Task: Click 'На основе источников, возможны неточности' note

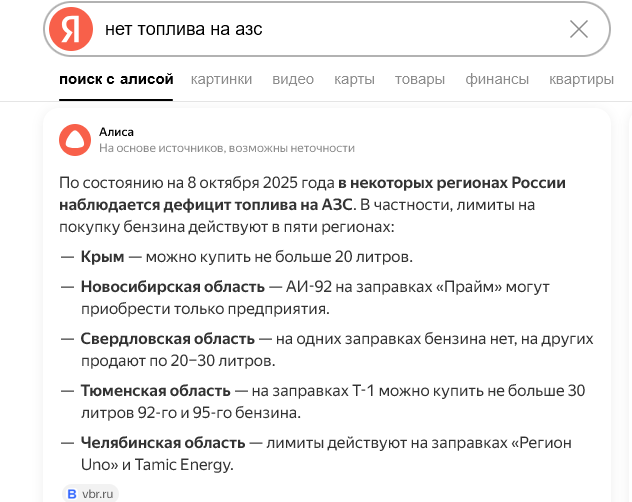Action: tap(227, 148)
